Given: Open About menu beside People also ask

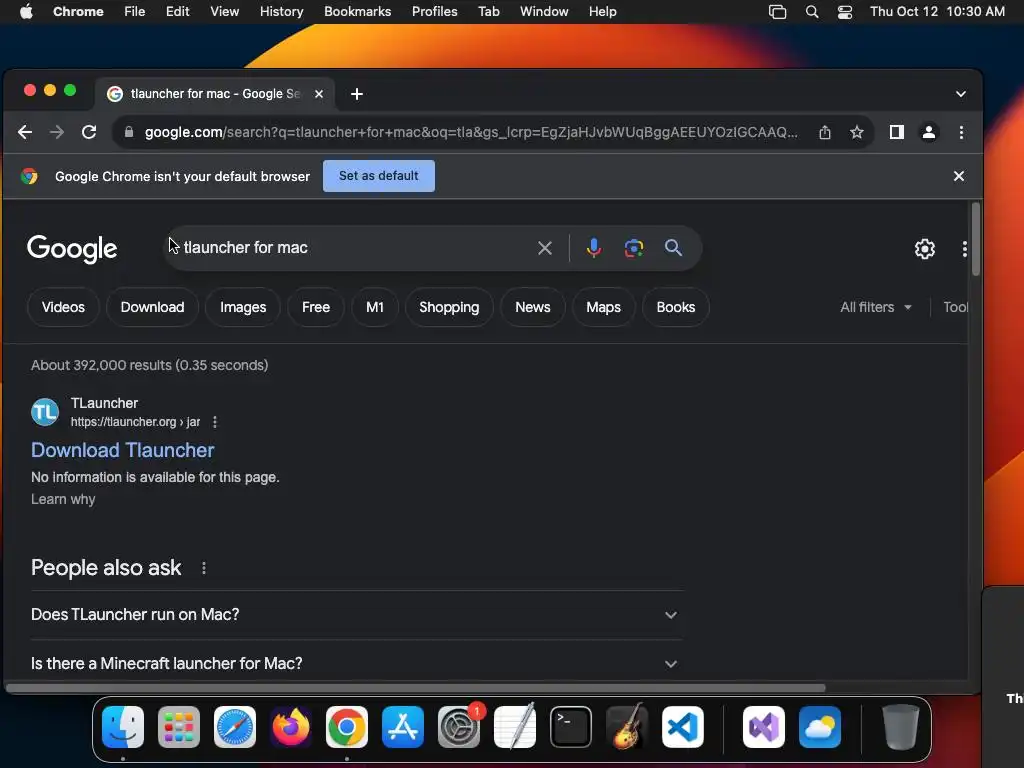Looking at the screenshot, I should tap(204, 568).
